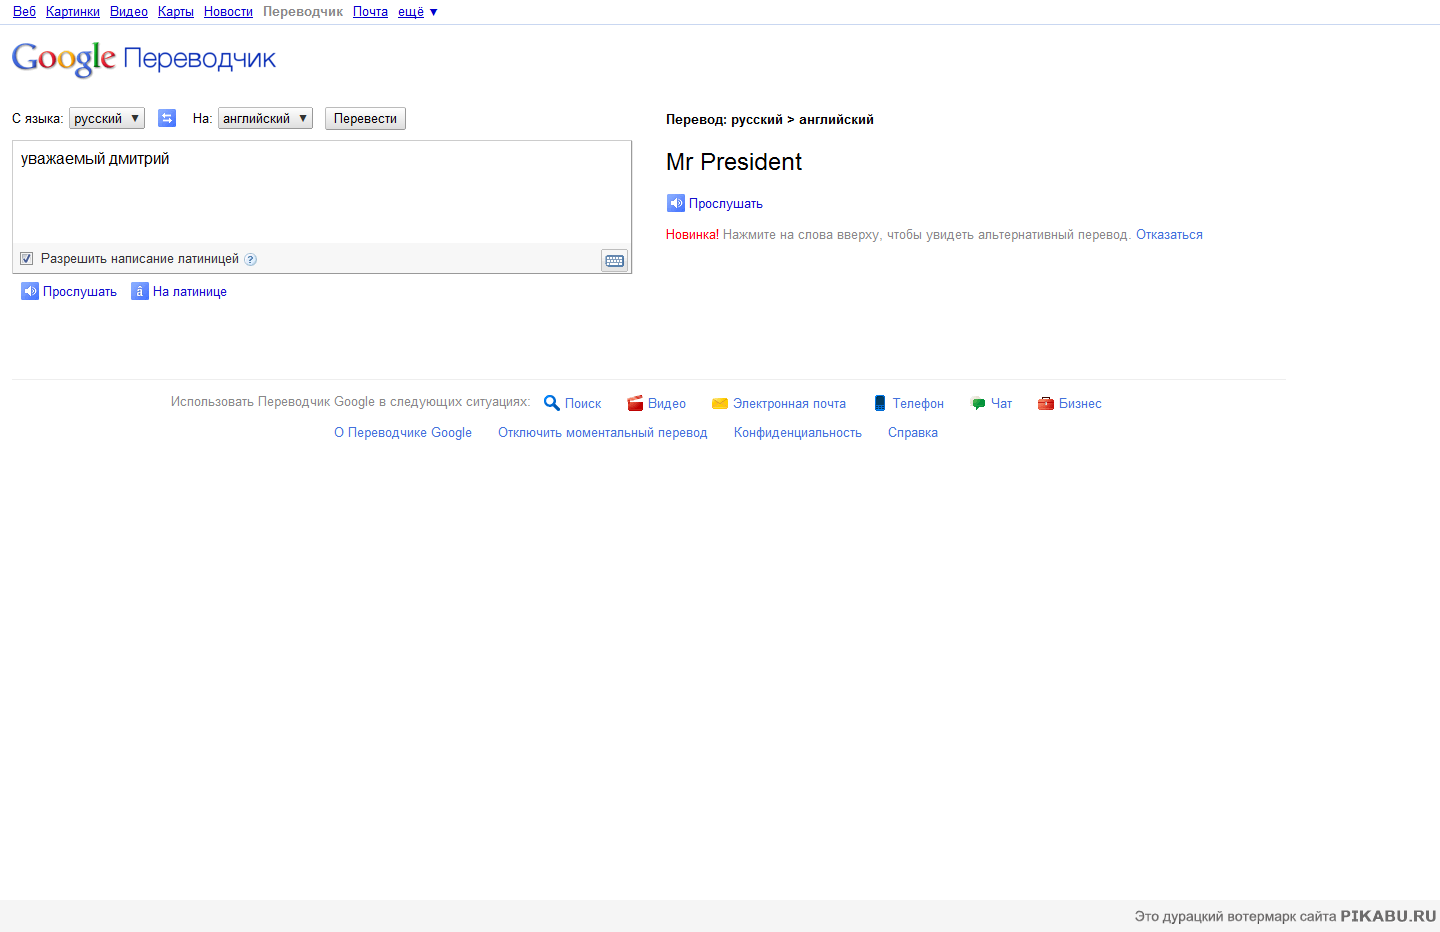Click into the source text field "уважаемый дмитрий"
Image resolution: width=1440 pixels, height=932 pixels.
click(x=322, y=192)
